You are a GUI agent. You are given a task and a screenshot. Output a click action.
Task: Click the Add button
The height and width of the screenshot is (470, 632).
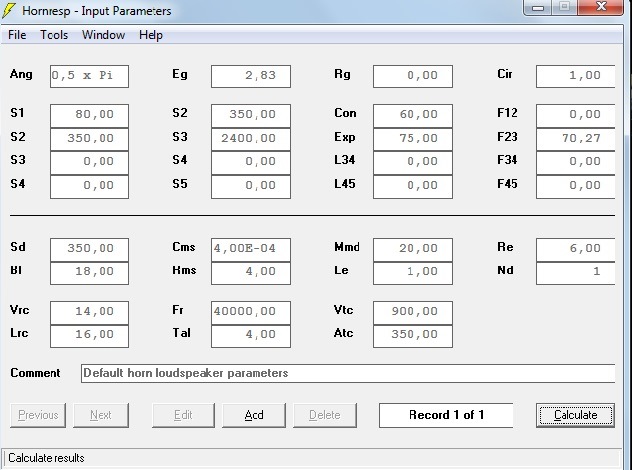pos(254,415)
